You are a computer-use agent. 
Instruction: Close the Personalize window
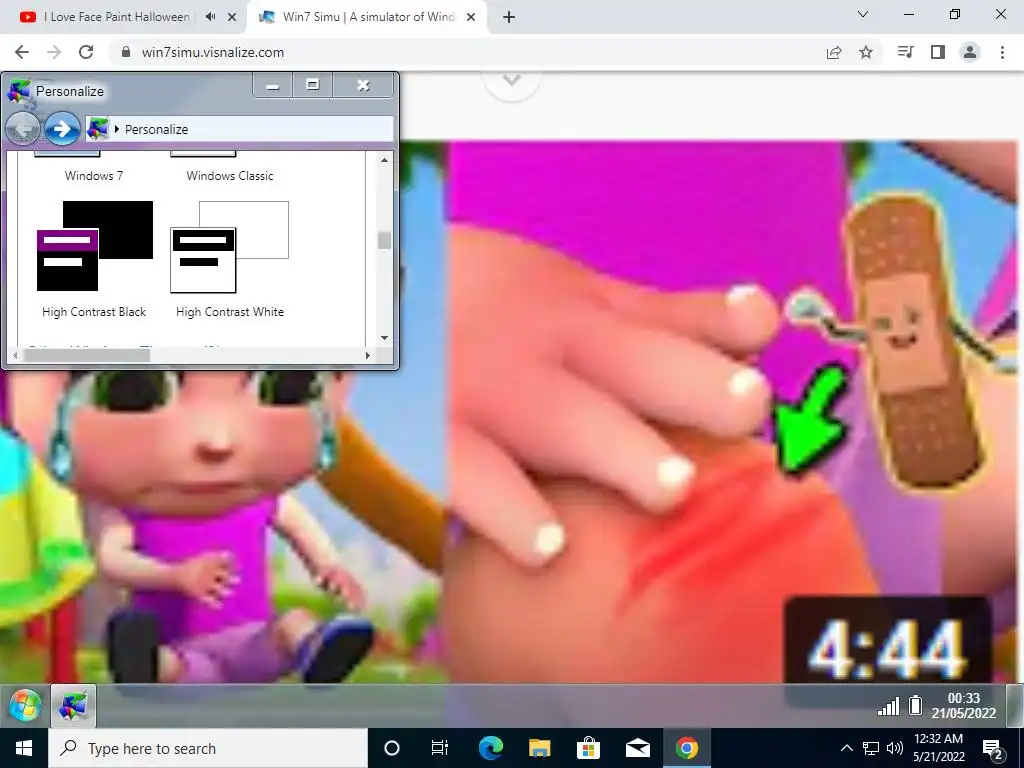click(x=364, y=85)
